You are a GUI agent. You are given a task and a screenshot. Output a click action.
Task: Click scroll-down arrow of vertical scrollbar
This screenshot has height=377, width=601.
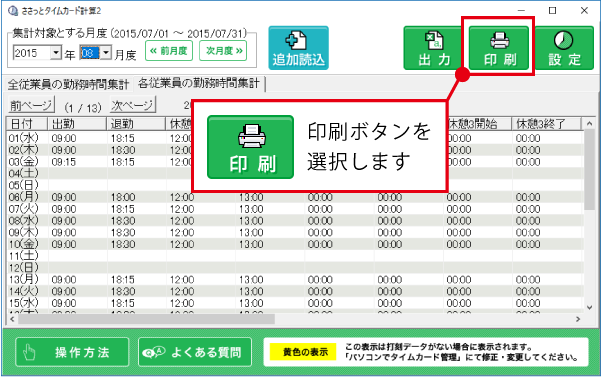click(x=590, y=307)
